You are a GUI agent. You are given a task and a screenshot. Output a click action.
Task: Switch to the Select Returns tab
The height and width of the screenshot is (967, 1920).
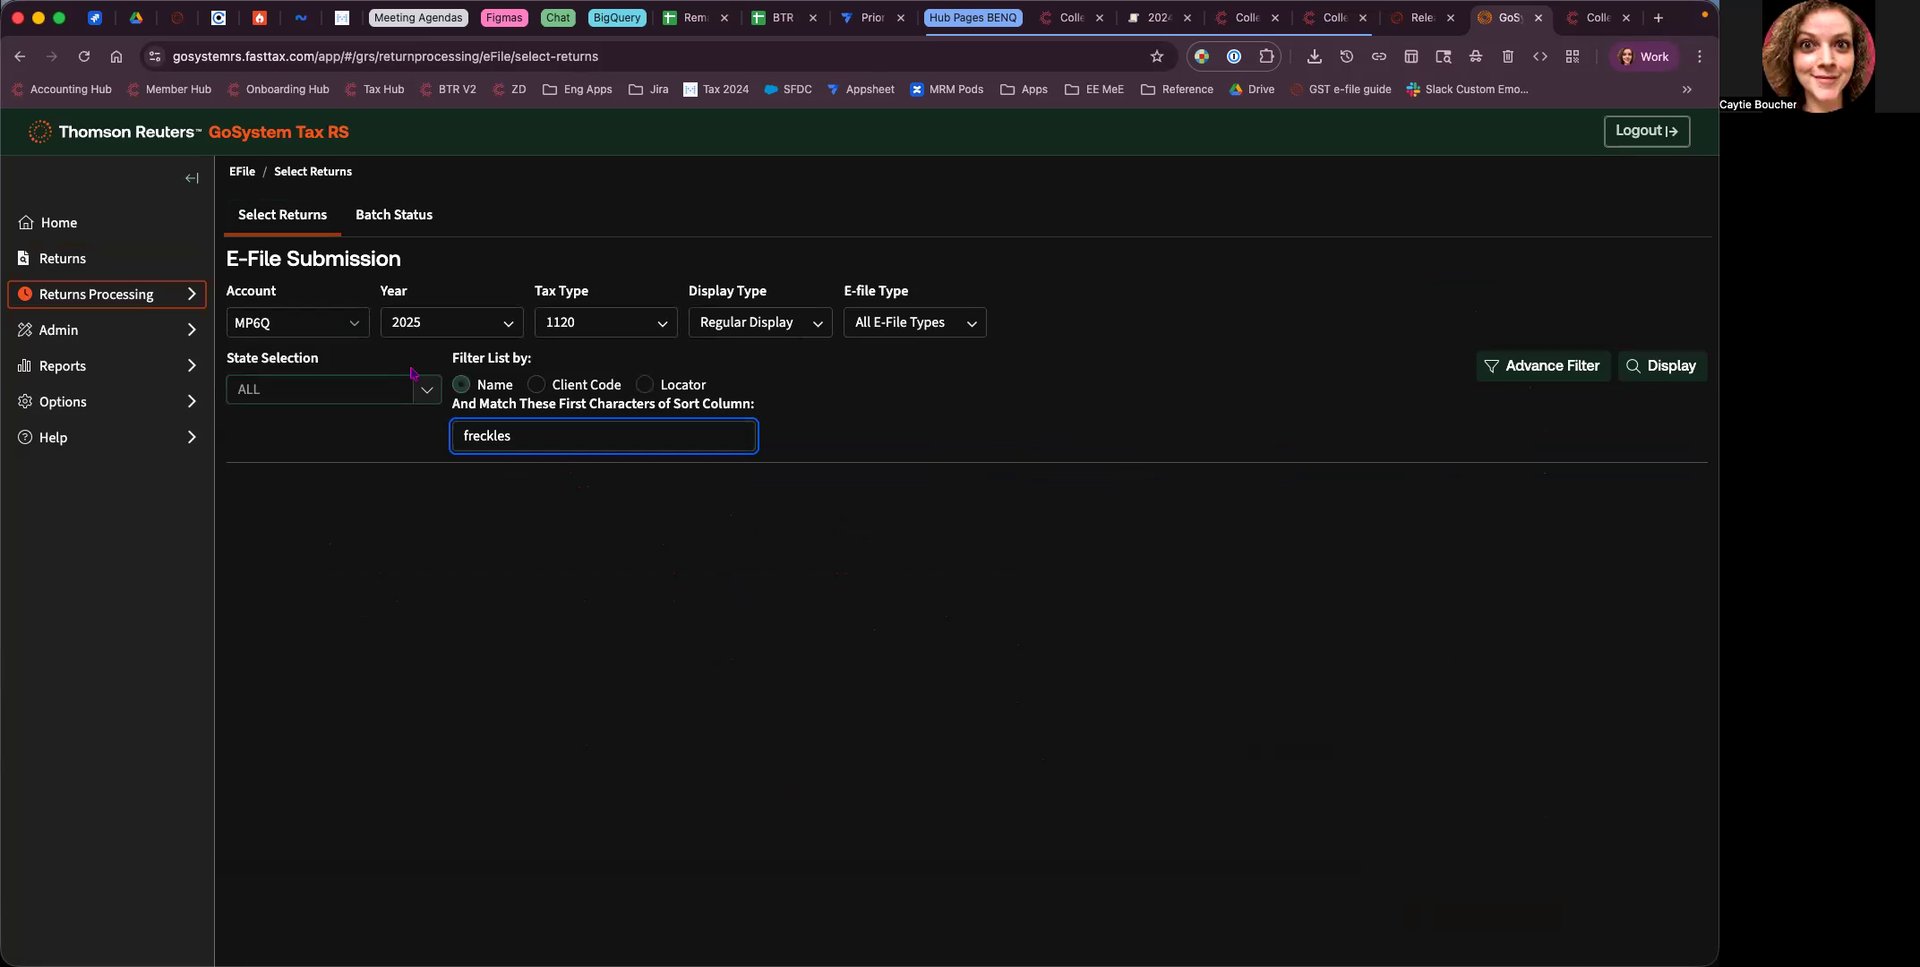coord(282,215)
